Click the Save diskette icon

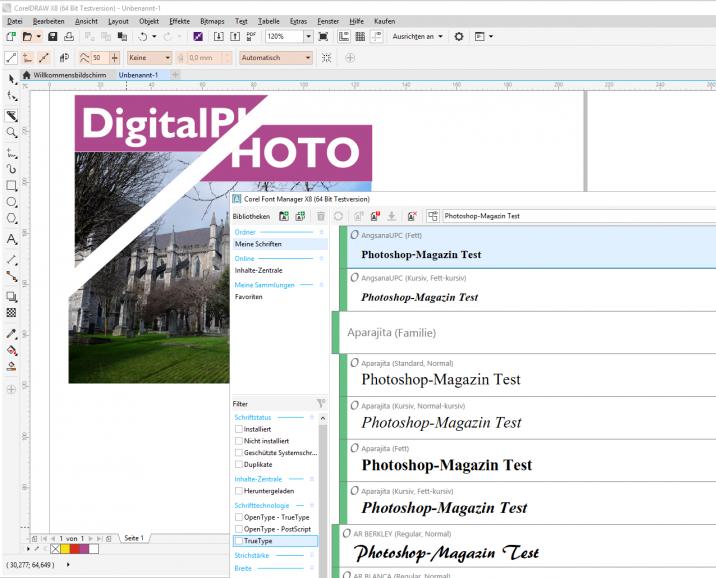[53, 37]
